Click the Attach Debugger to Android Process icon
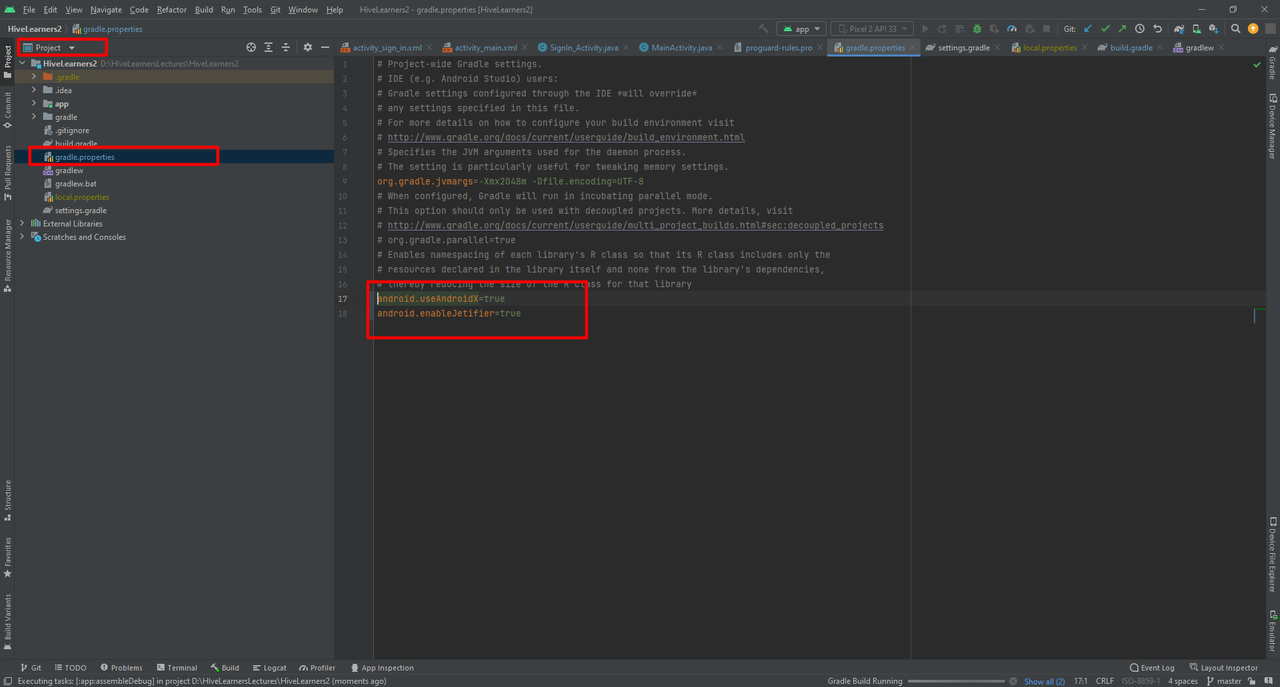 click(x=1030, y=29)
